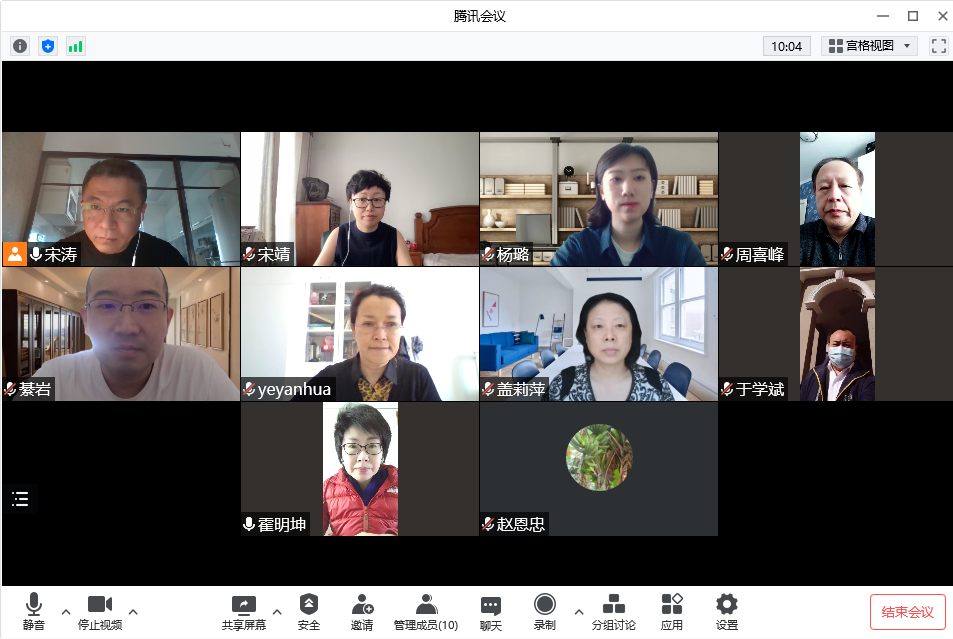Open the Security (安全) options
Viewport: 953px width, 639px height.
pyautogui.click(x=309, y=611)
